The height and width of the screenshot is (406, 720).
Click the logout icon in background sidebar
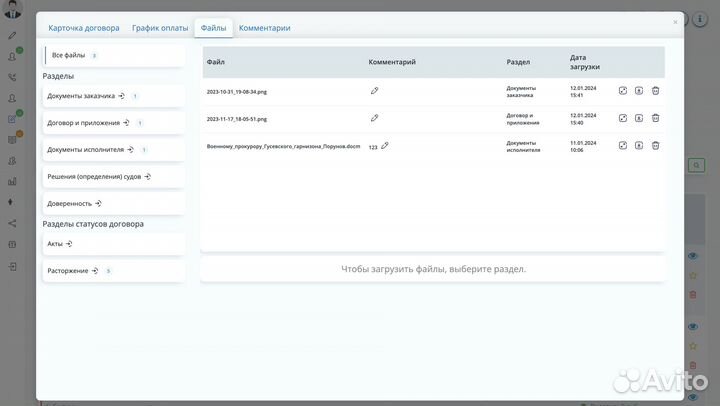(12, 266)
